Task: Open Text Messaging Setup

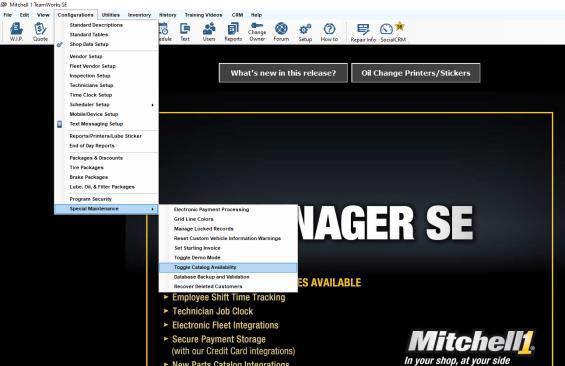Action: (x=106, y=124)
